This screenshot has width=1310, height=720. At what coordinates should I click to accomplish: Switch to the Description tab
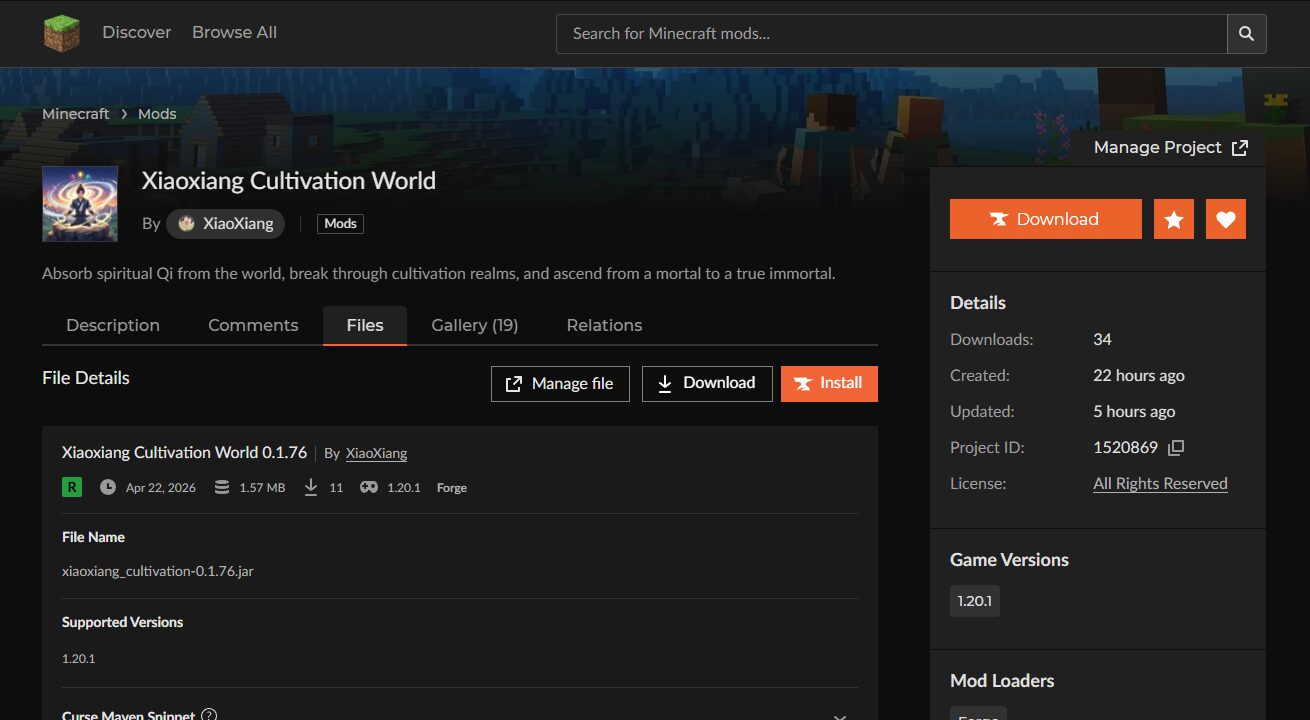(113, 326)
